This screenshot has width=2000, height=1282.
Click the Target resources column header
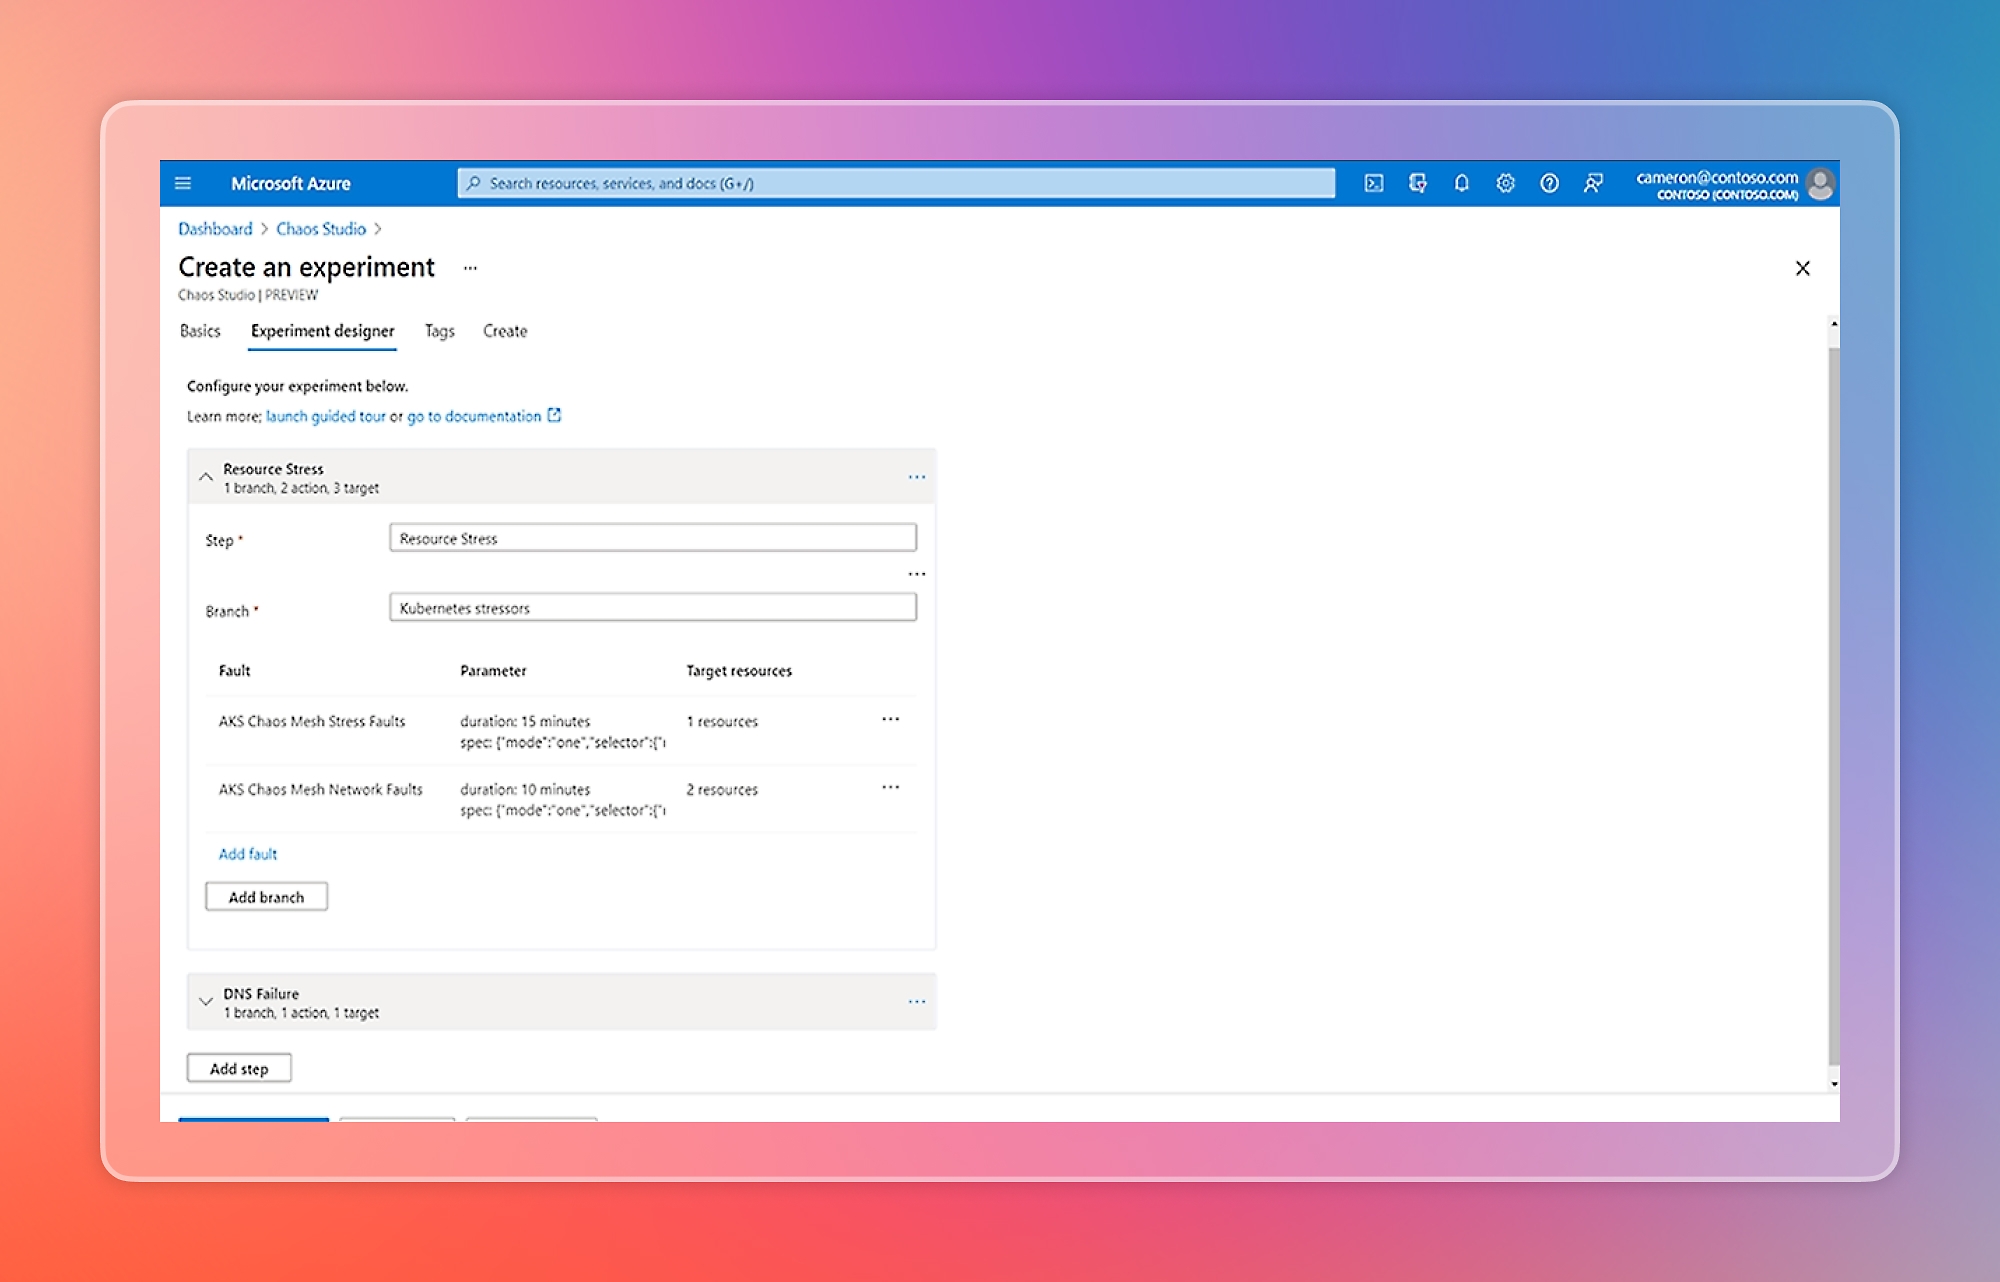[739, 671]
